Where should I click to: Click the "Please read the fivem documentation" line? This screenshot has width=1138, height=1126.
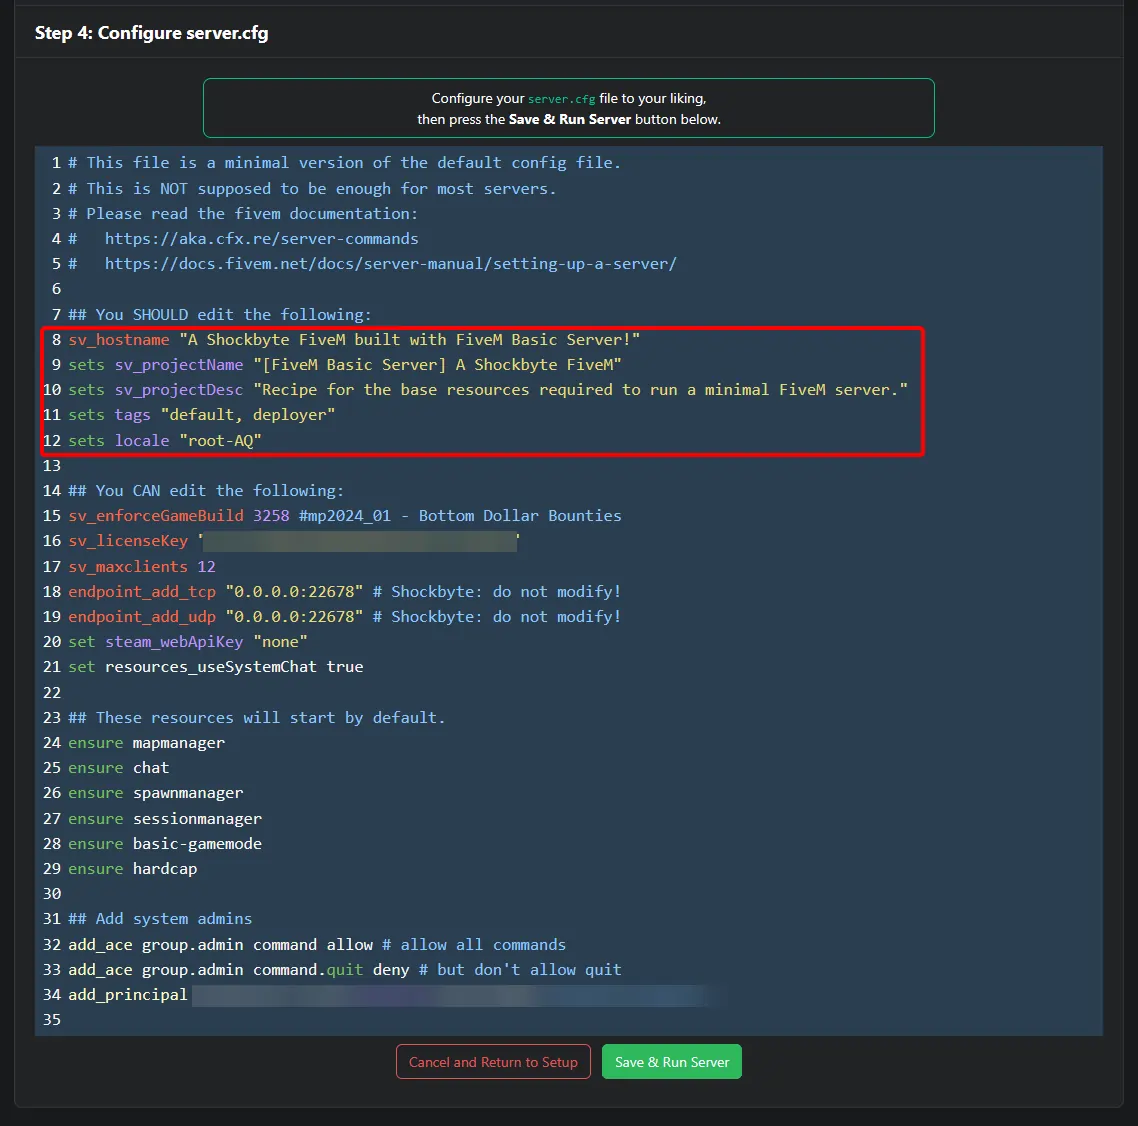click(x=243, y=213)
